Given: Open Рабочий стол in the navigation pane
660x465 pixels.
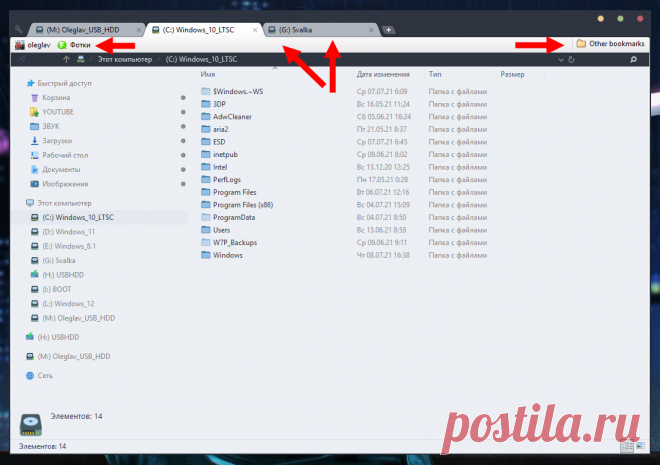Looking at the screenshot, I should coord(59,155).
